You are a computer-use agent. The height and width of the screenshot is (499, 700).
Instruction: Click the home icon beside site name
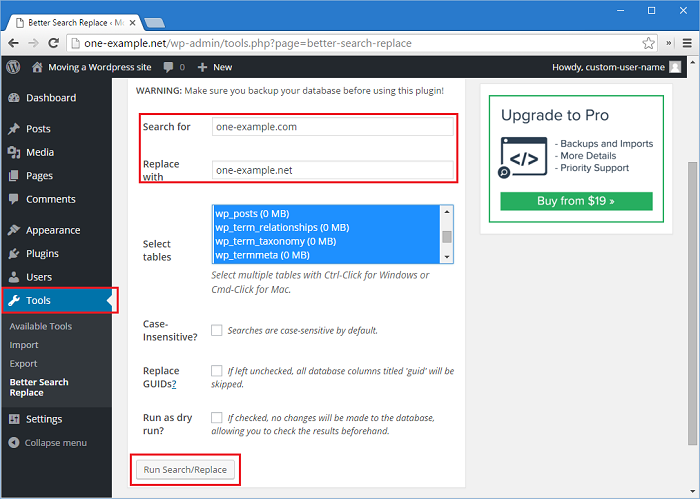(37, 67)
